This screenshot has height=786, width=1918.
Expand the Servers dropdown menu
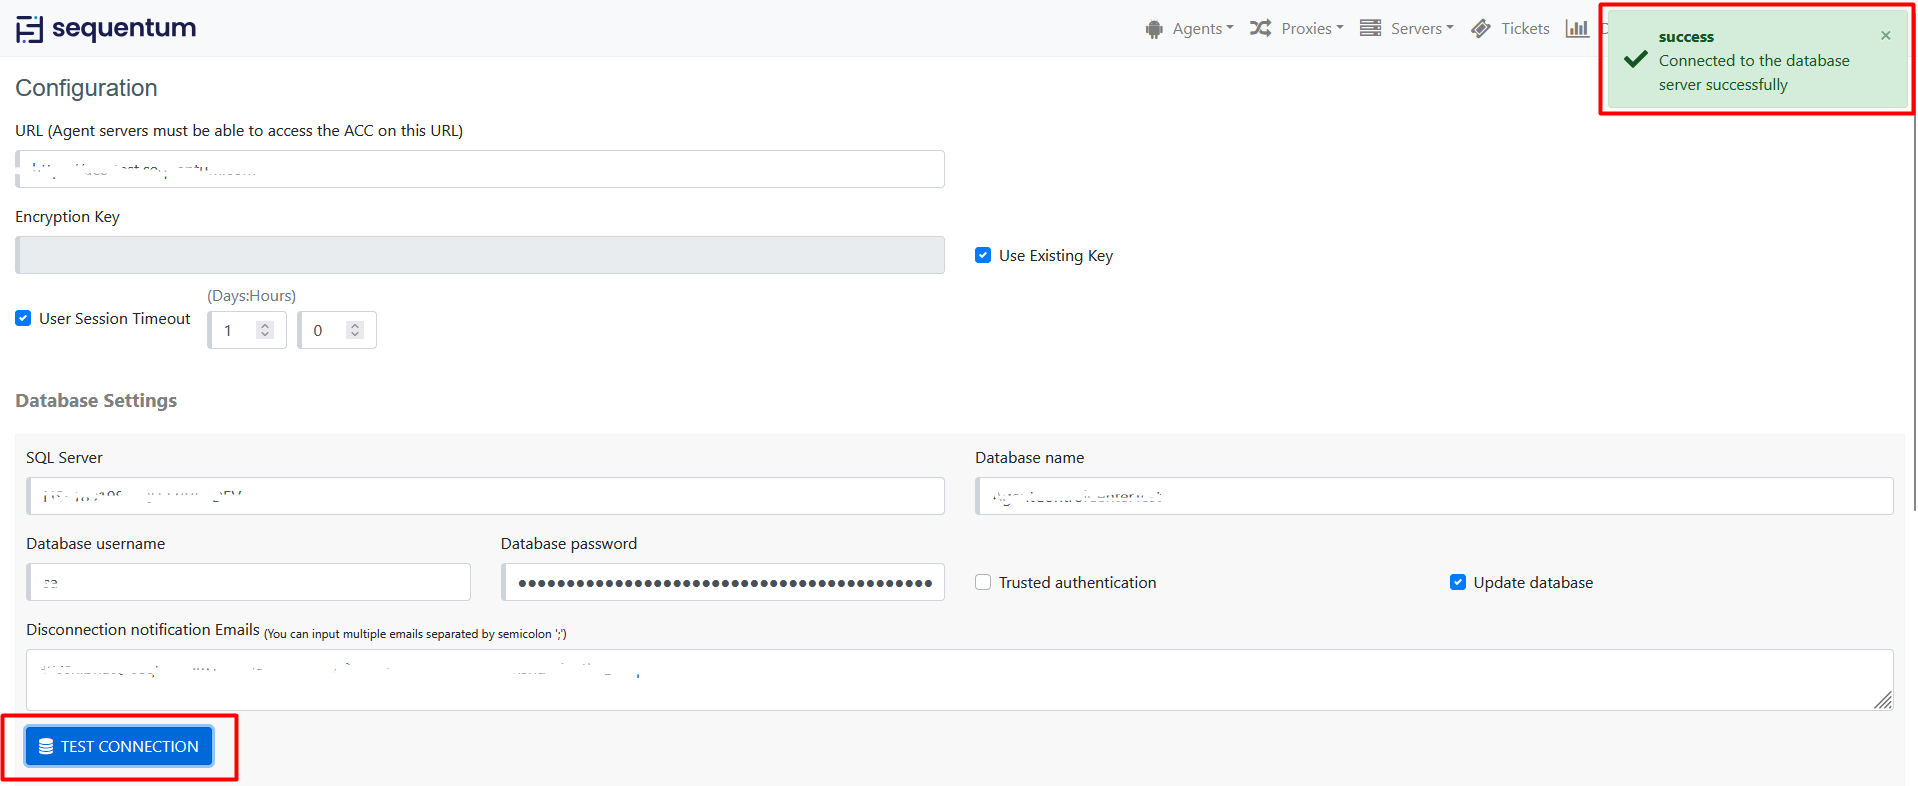[1421, 29]
